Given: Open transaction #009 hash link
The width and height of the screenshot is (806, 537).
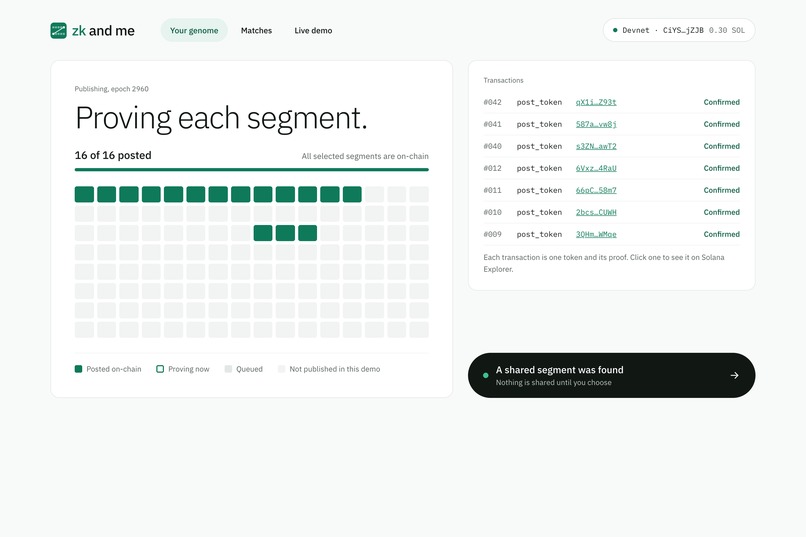Looking at the screenshot, I should coord(596,234).
